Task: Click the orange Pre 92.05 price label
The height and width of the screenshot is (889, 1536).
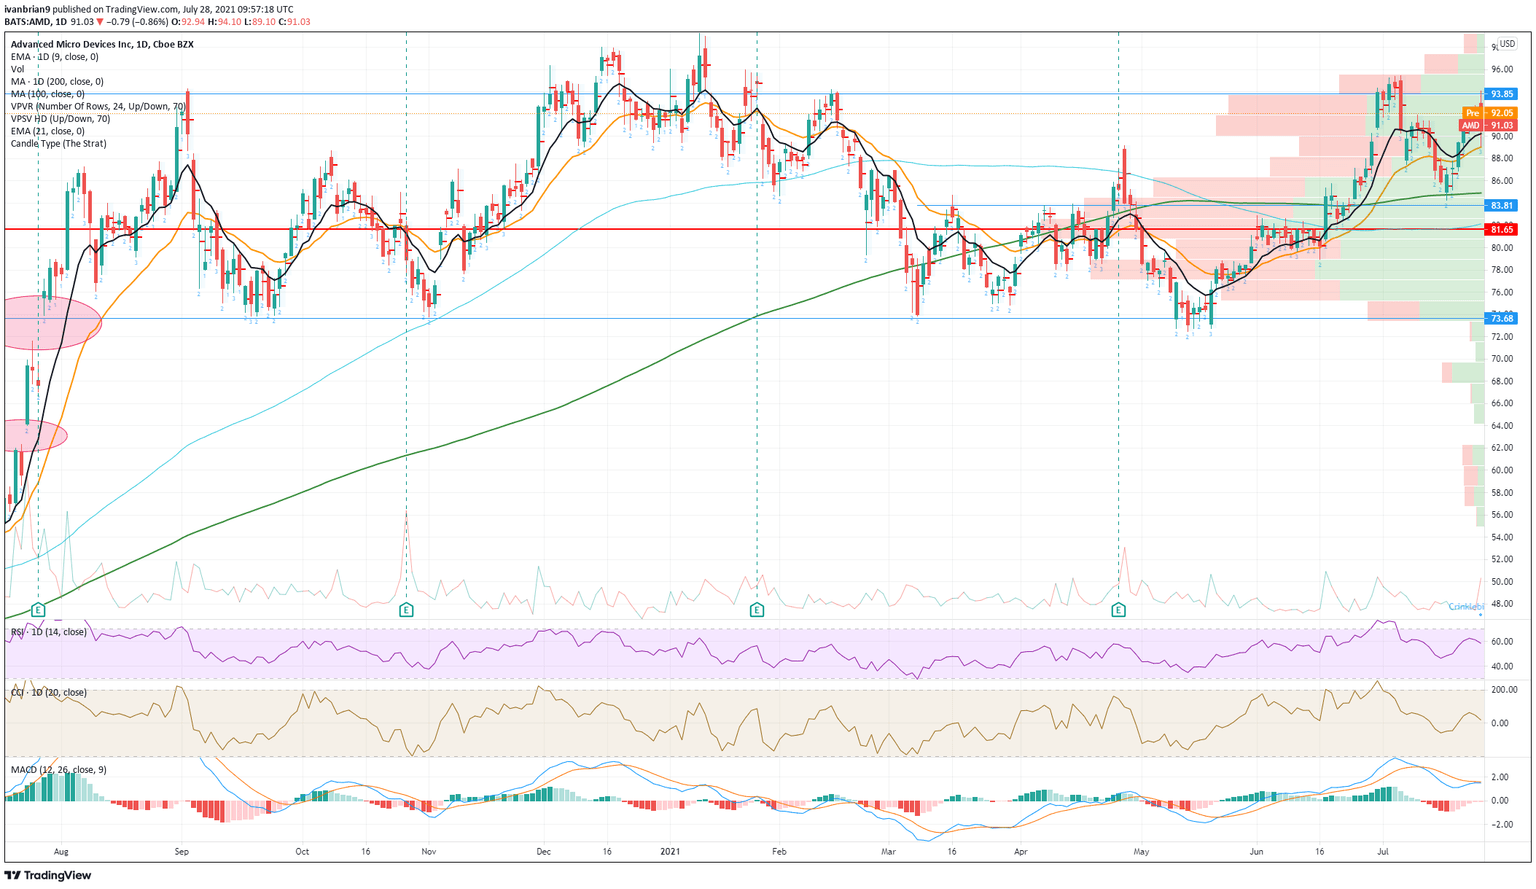Action: [x=1490, y=114]
